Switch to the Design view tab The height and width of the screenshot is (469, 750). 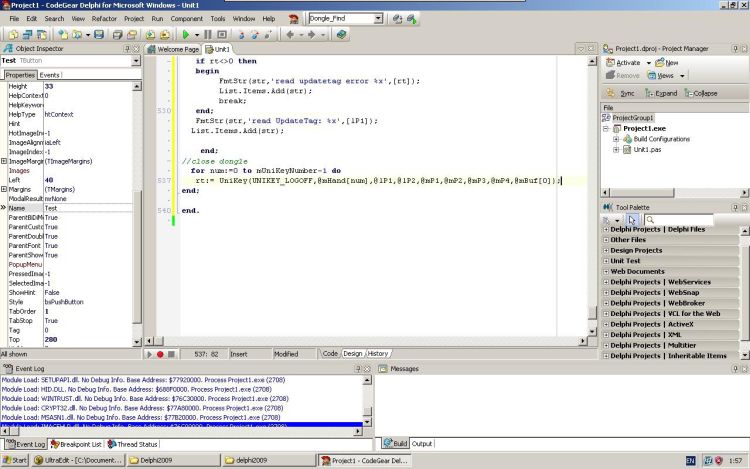tap(353, 354)
